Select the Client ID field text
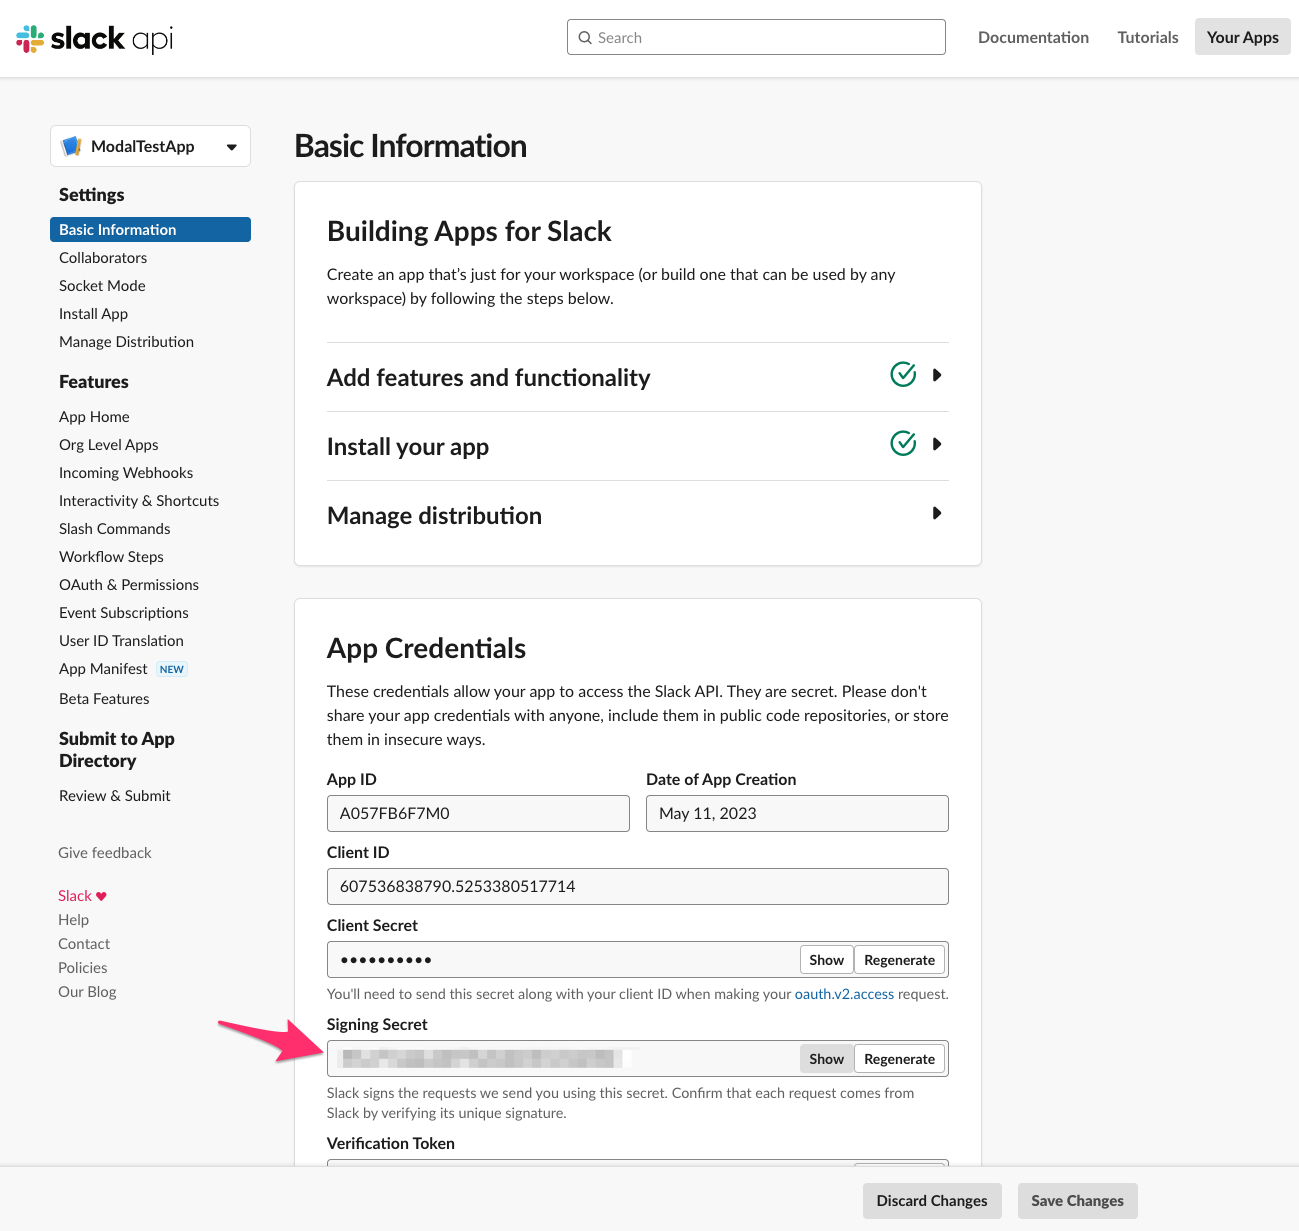The width and height of the screenshot is (1299, 1231). pyautogui.click(x=637, y=886)
